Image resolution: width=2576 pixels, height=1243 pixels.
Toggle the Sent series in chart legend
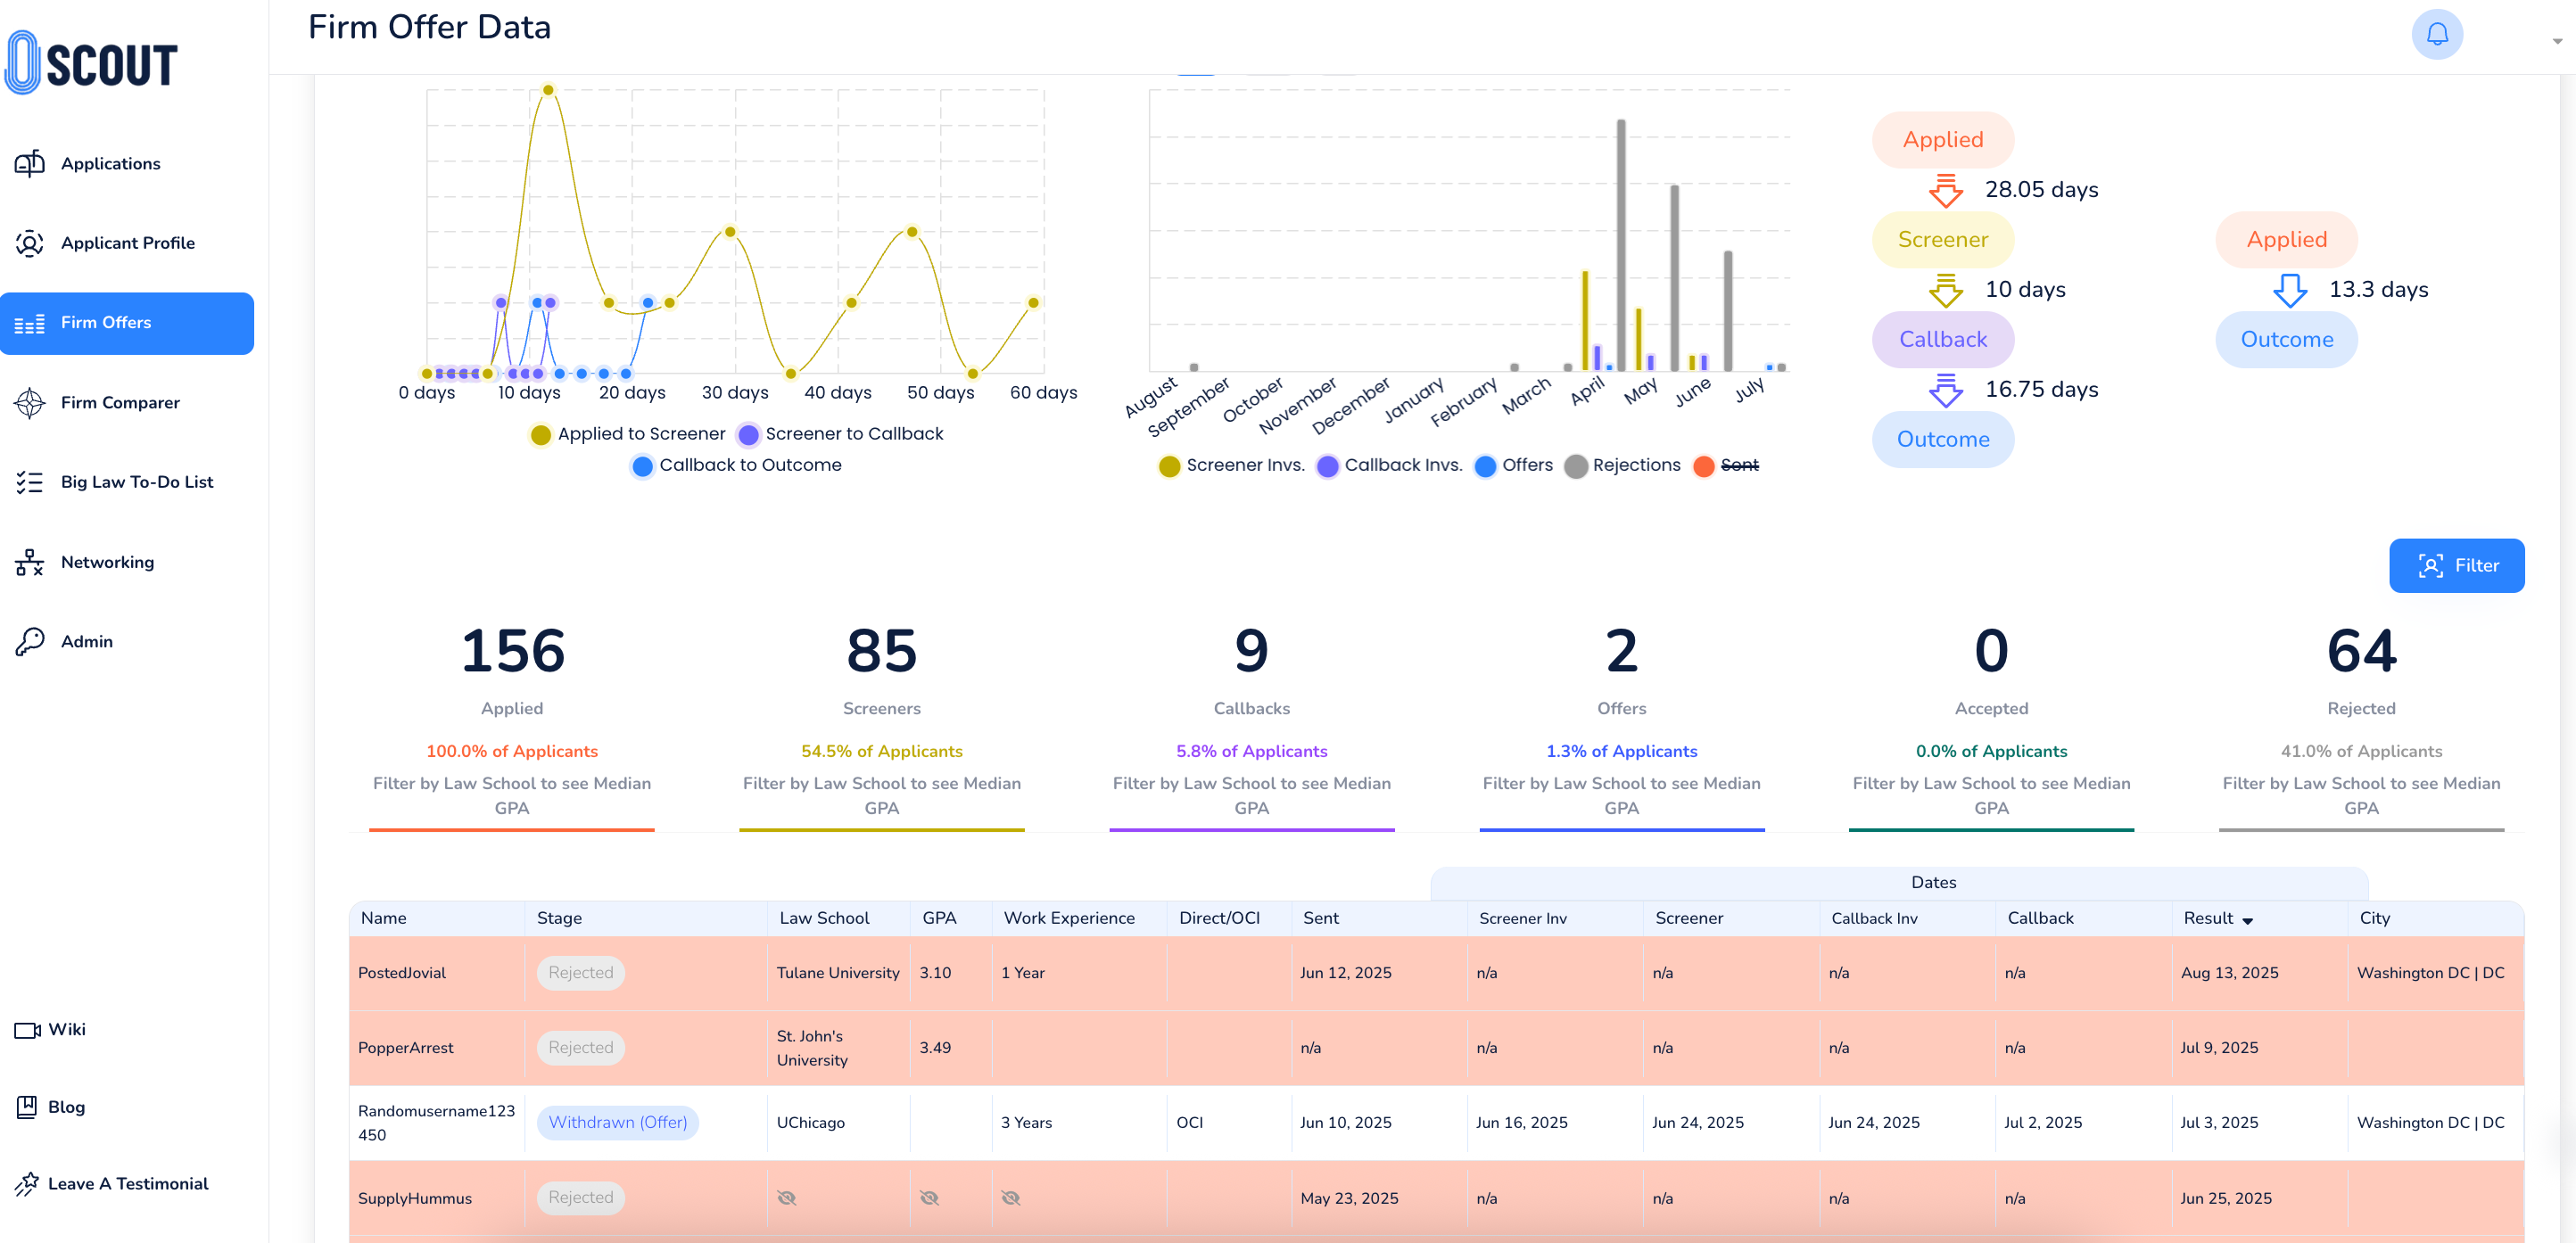point(1725,465)
